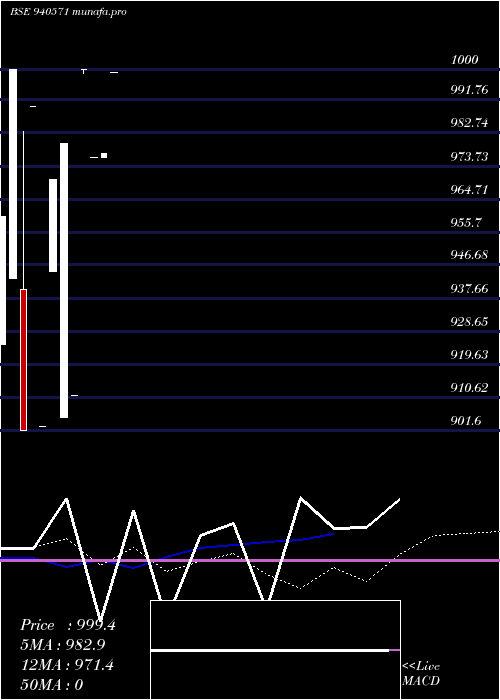The width and height of the screenshot is (500, 700).
Task: Click the red candlestick body
Action: tap(23, 360)
